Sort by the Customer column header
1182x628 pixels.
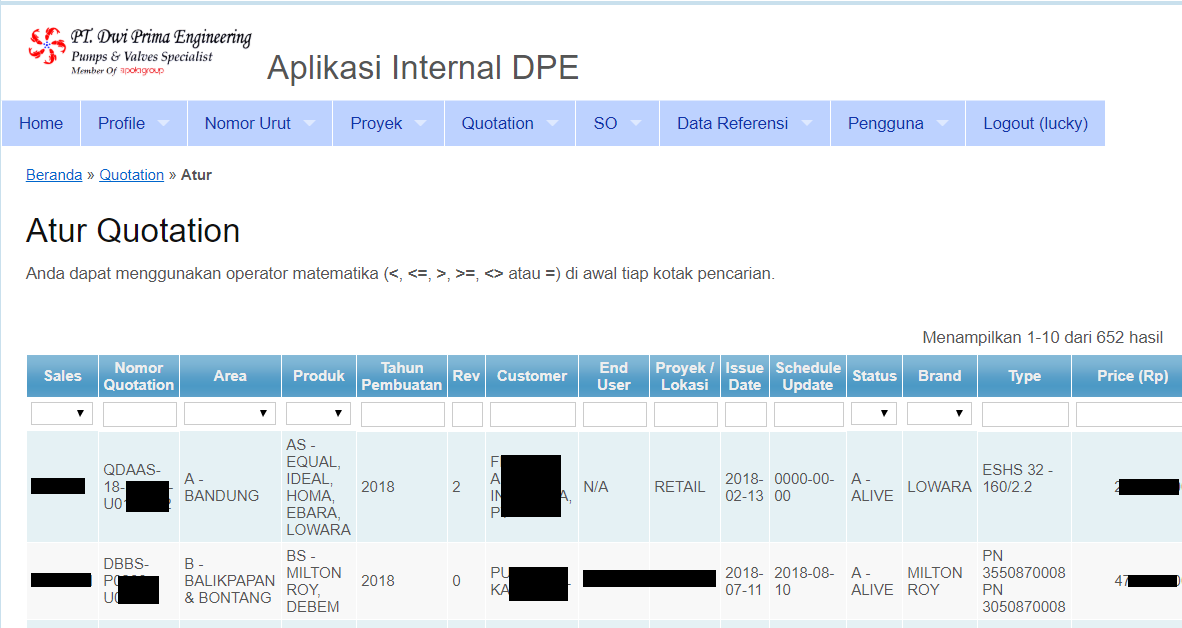pyautogui.click(x=531, y=375)
